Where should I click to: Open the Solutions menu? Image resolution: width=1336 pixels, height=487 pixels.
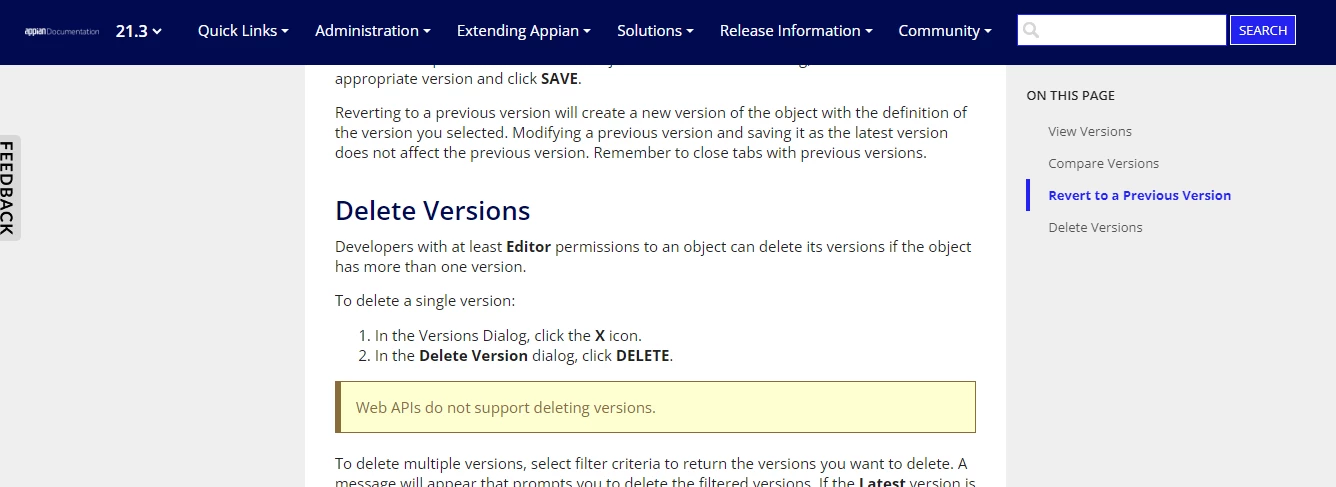pos(655,31)
